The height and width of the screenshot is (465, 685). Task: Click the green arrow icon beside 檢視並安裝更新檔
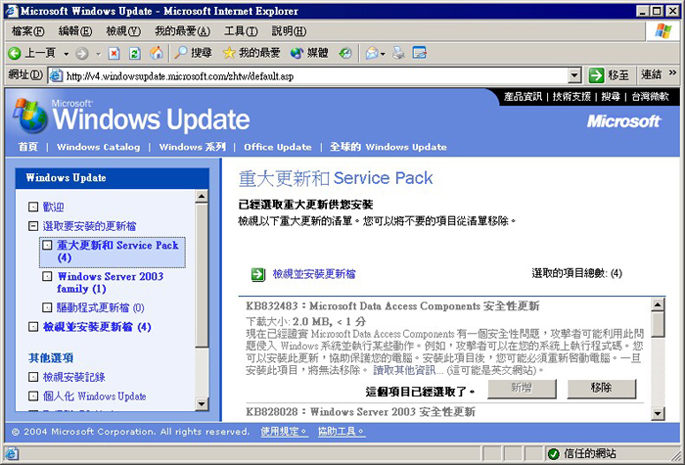[258, 274]
